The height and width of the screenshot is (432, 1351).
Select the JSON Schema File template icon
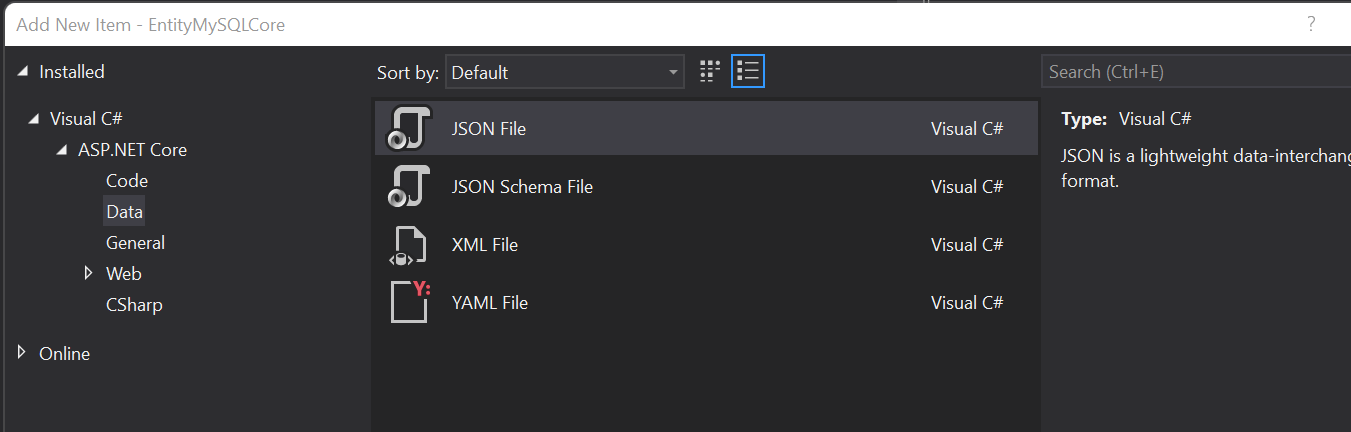[409, 186]
